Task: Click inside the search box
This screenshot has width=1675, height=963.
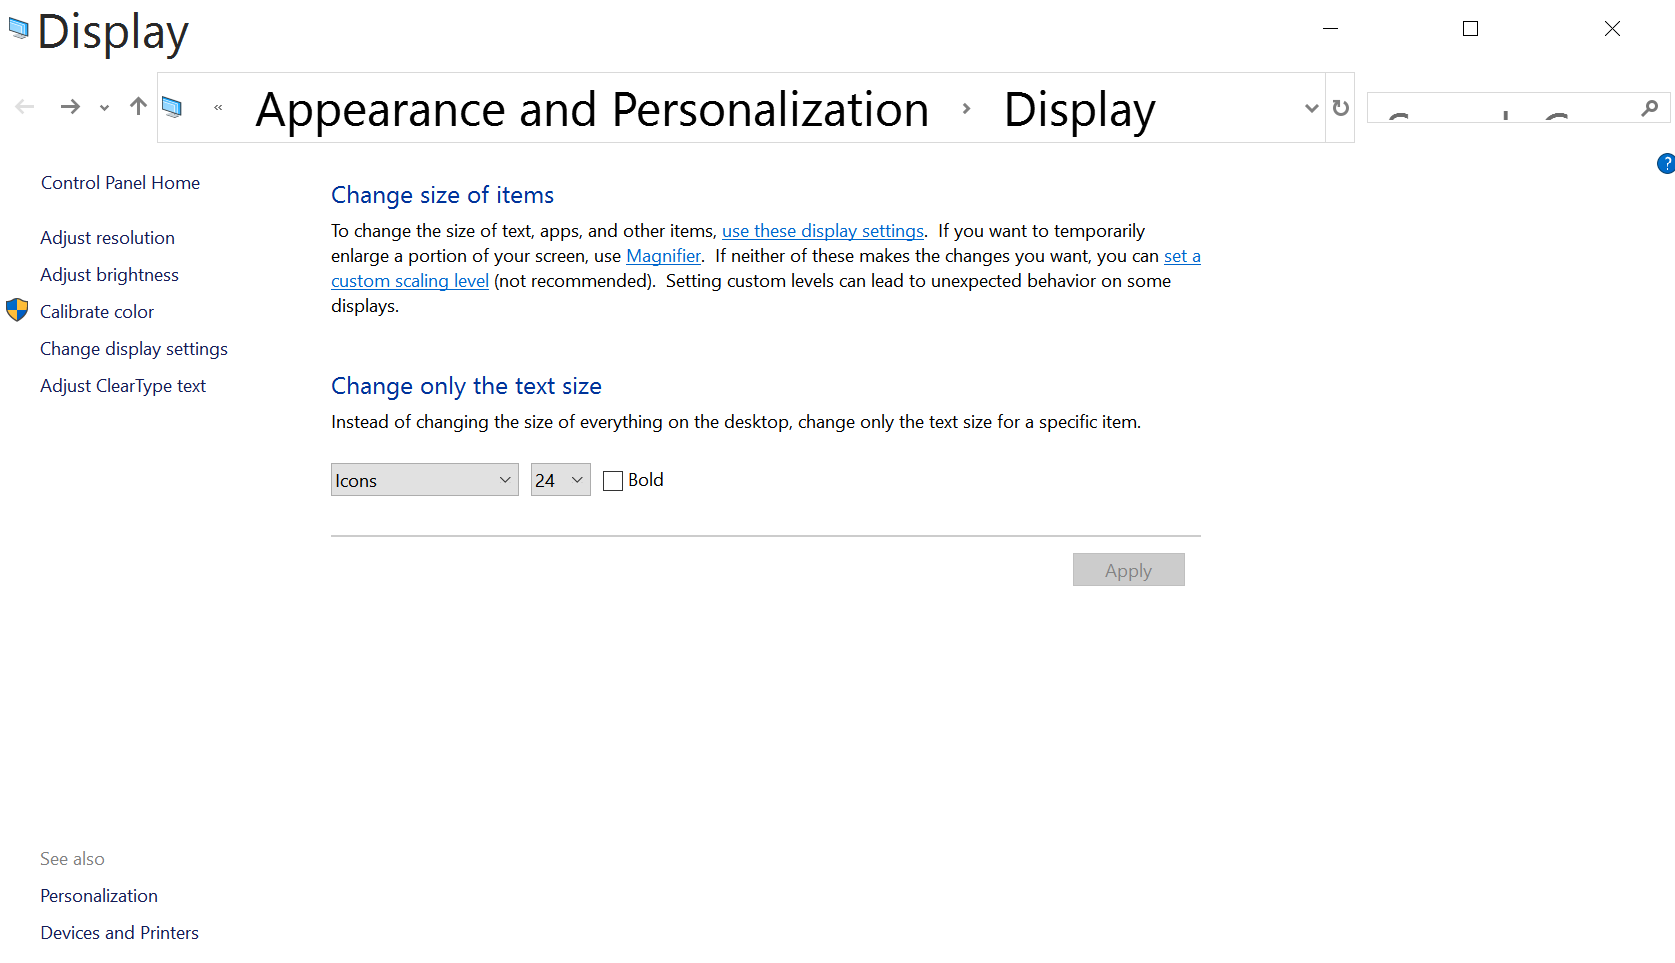Action: (x=1500, y=108)
